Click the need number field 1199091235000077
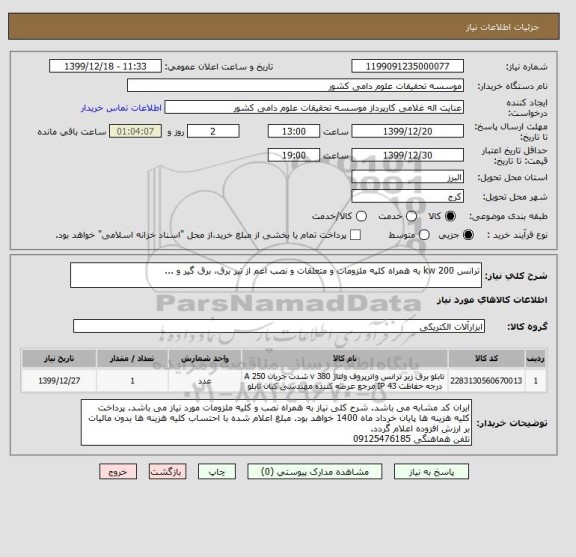 [407, 67]
